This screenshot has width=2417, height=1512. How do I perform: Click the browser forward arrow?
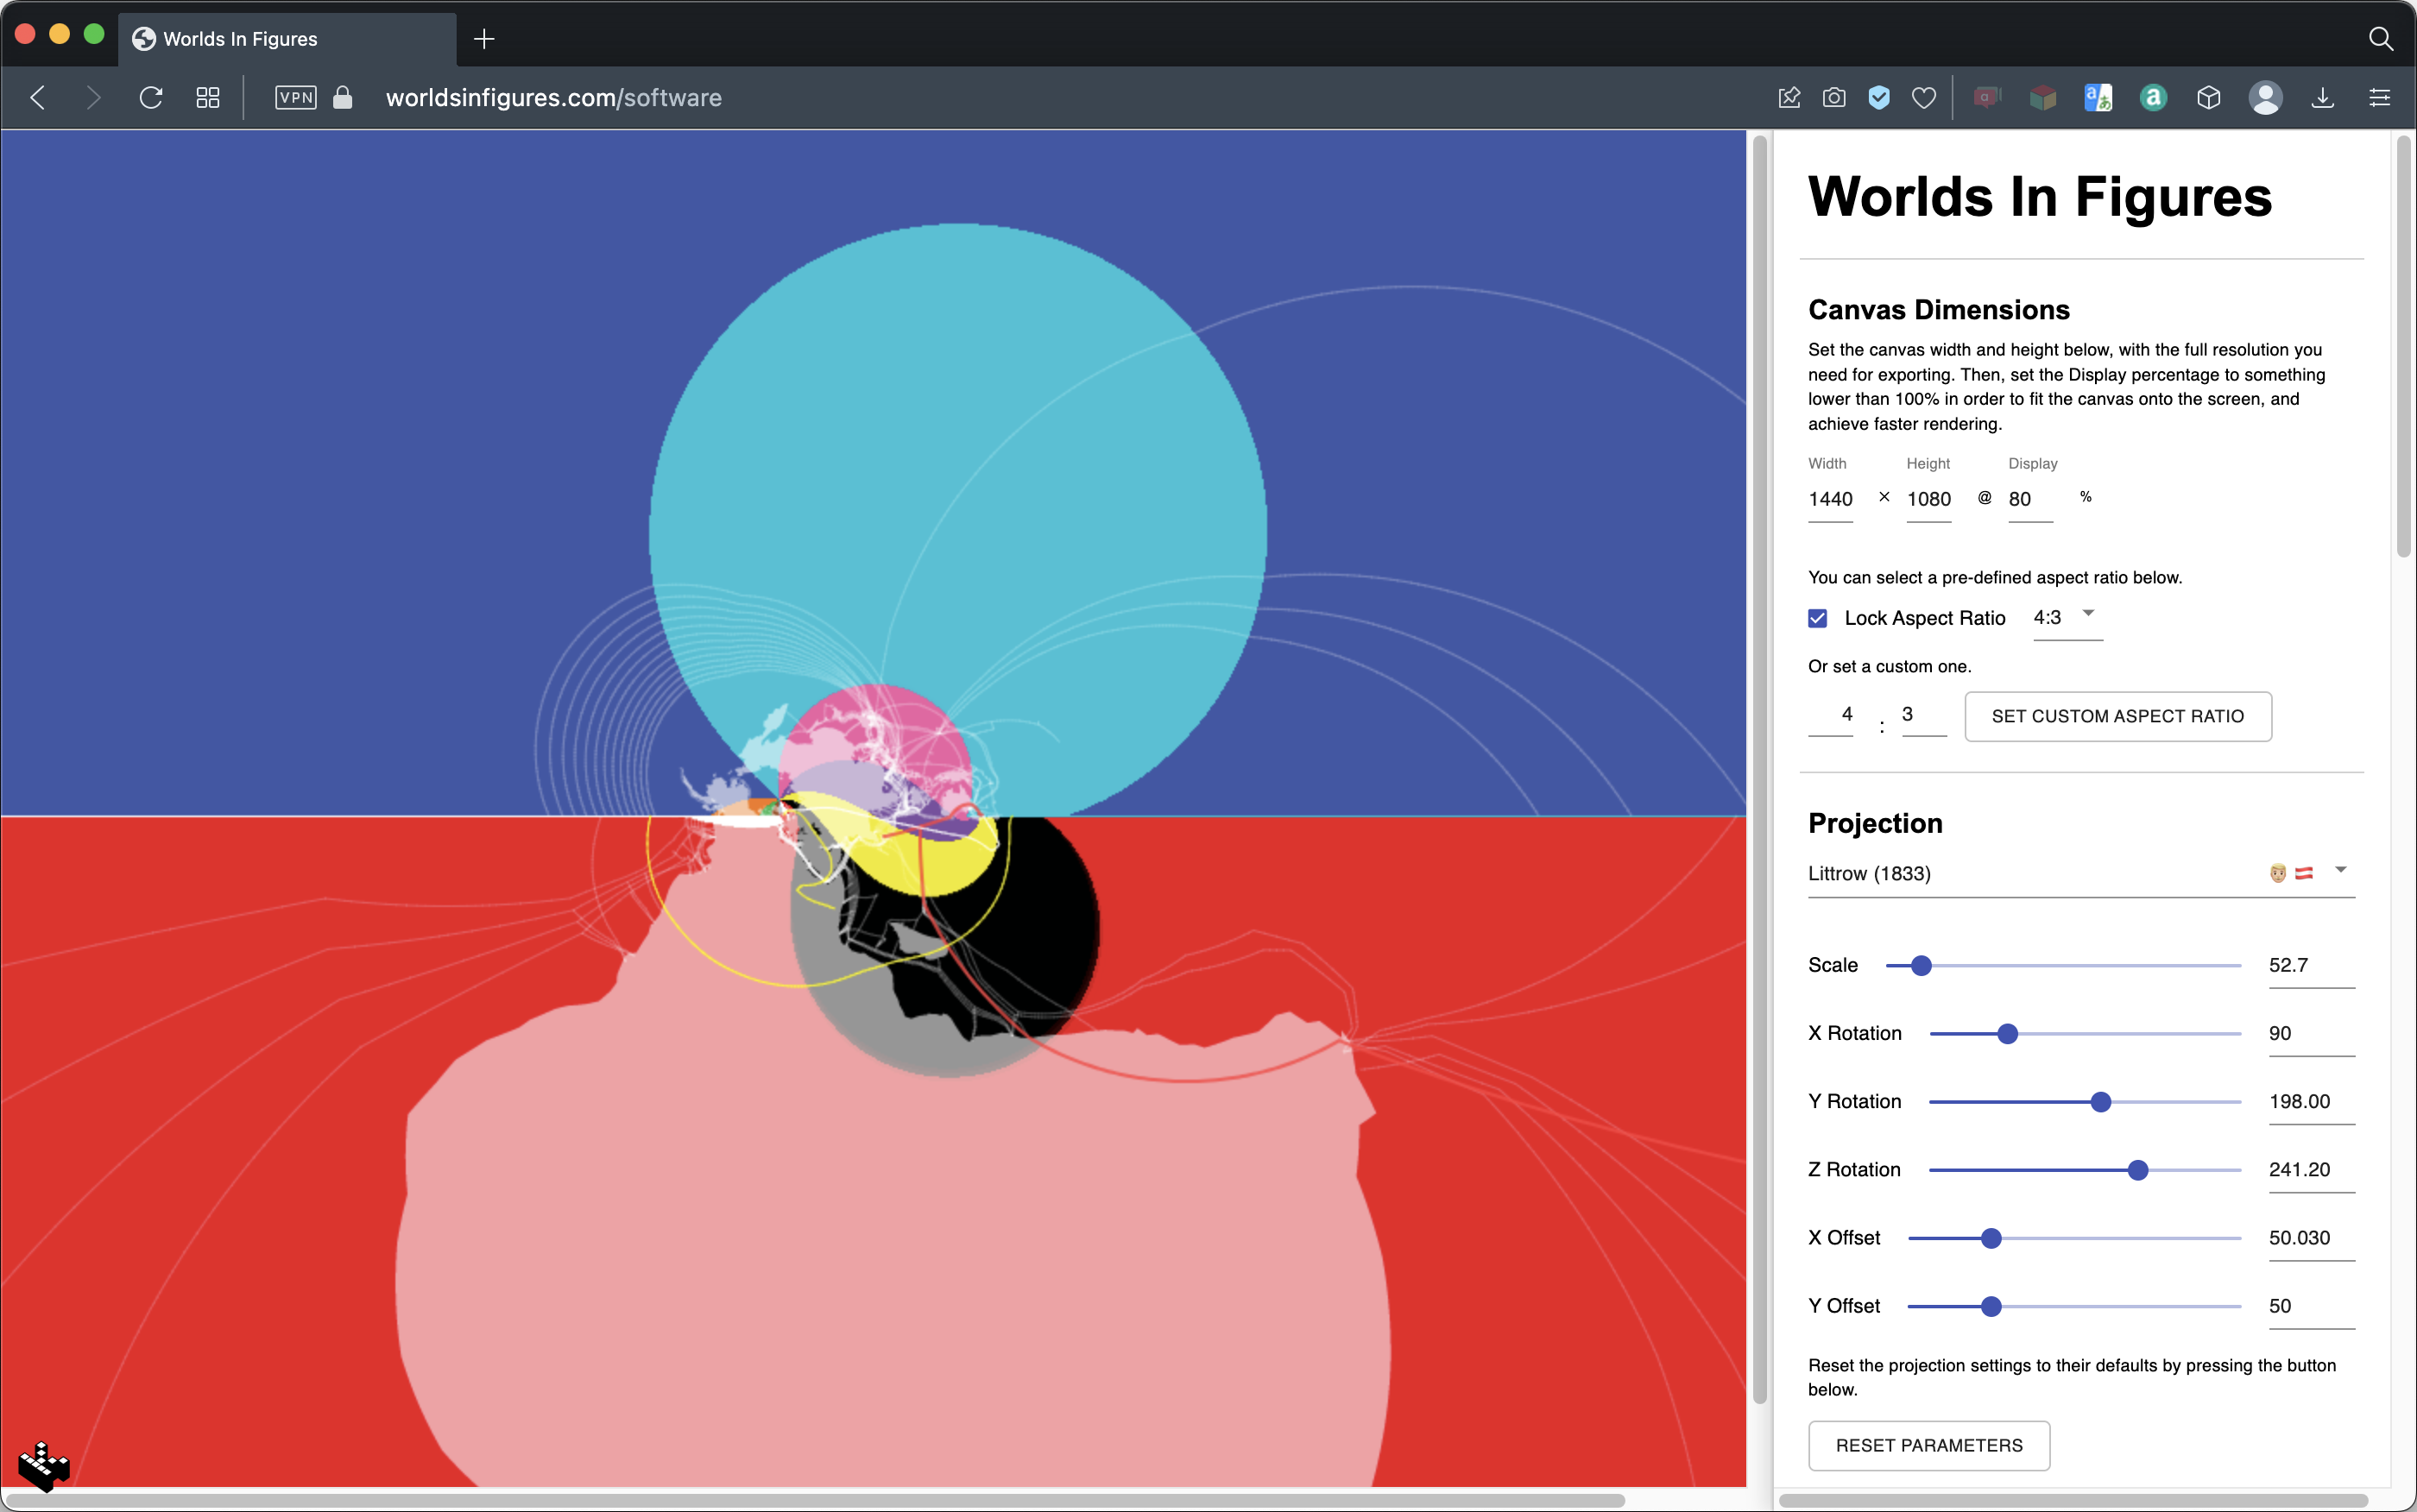tap(93, 97)
